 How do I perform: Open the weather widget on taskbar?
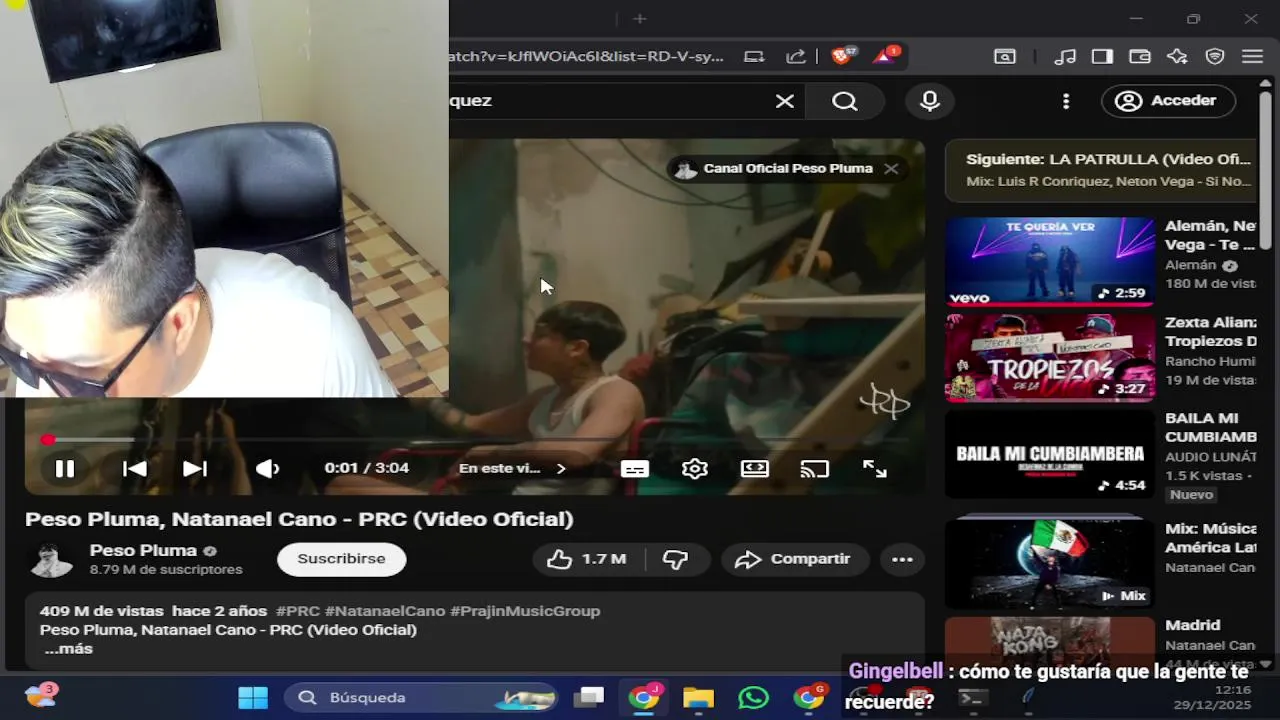[x=41, y=696]
